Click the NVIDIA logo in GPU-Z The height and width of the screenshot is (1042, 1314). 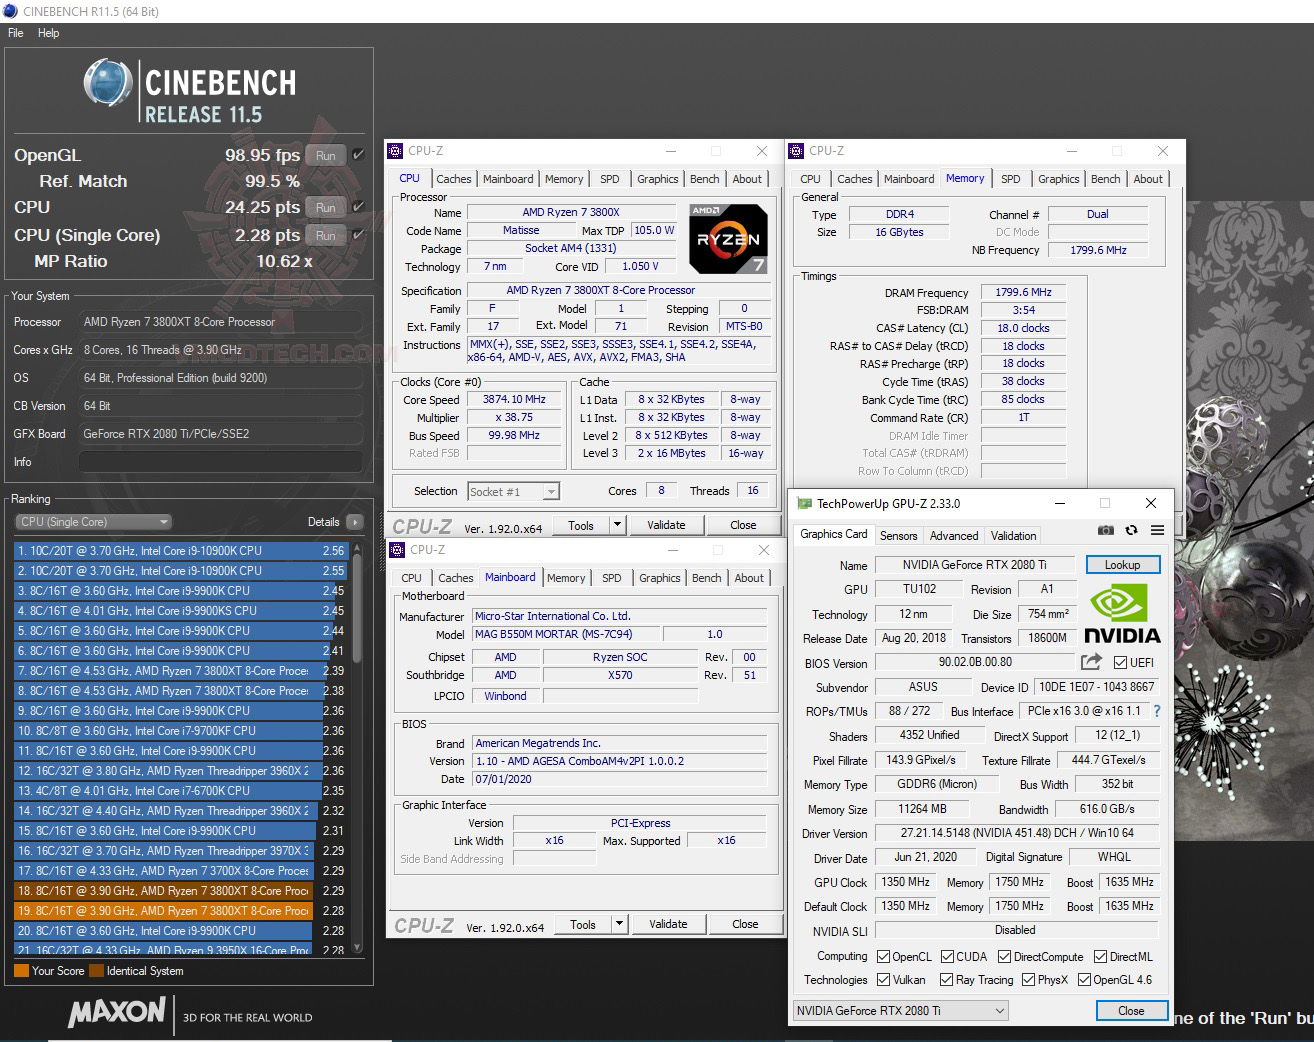[x=1122, y=615]
